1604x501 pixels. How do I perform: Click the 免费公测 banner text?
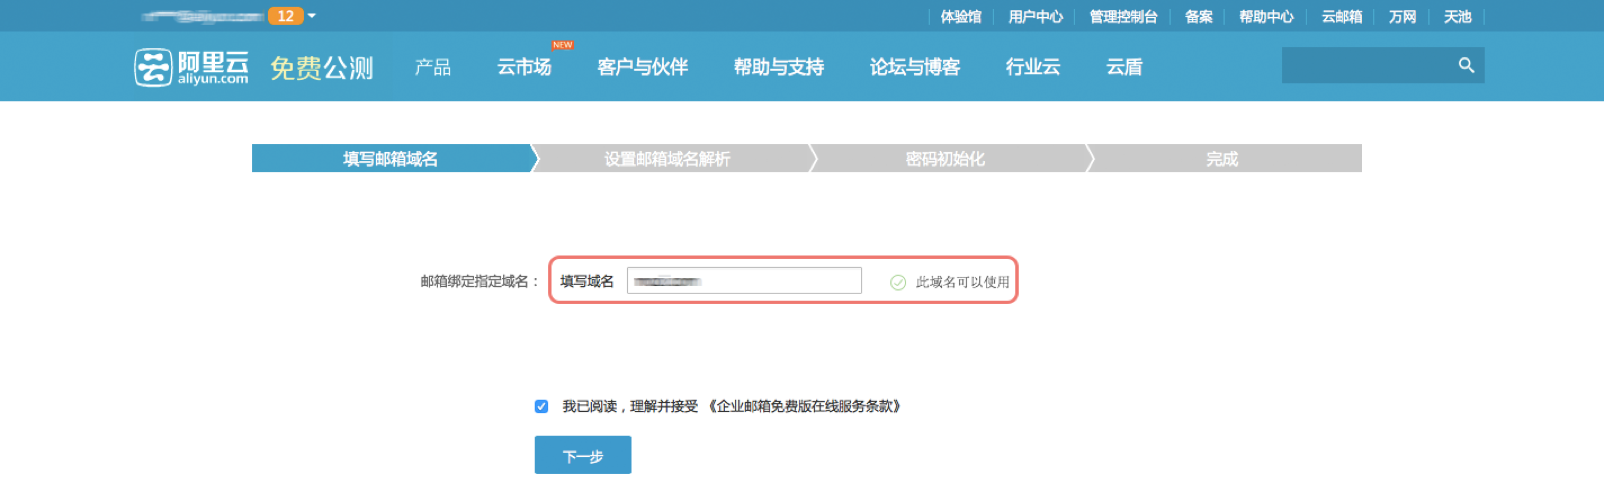pos(321,67)
